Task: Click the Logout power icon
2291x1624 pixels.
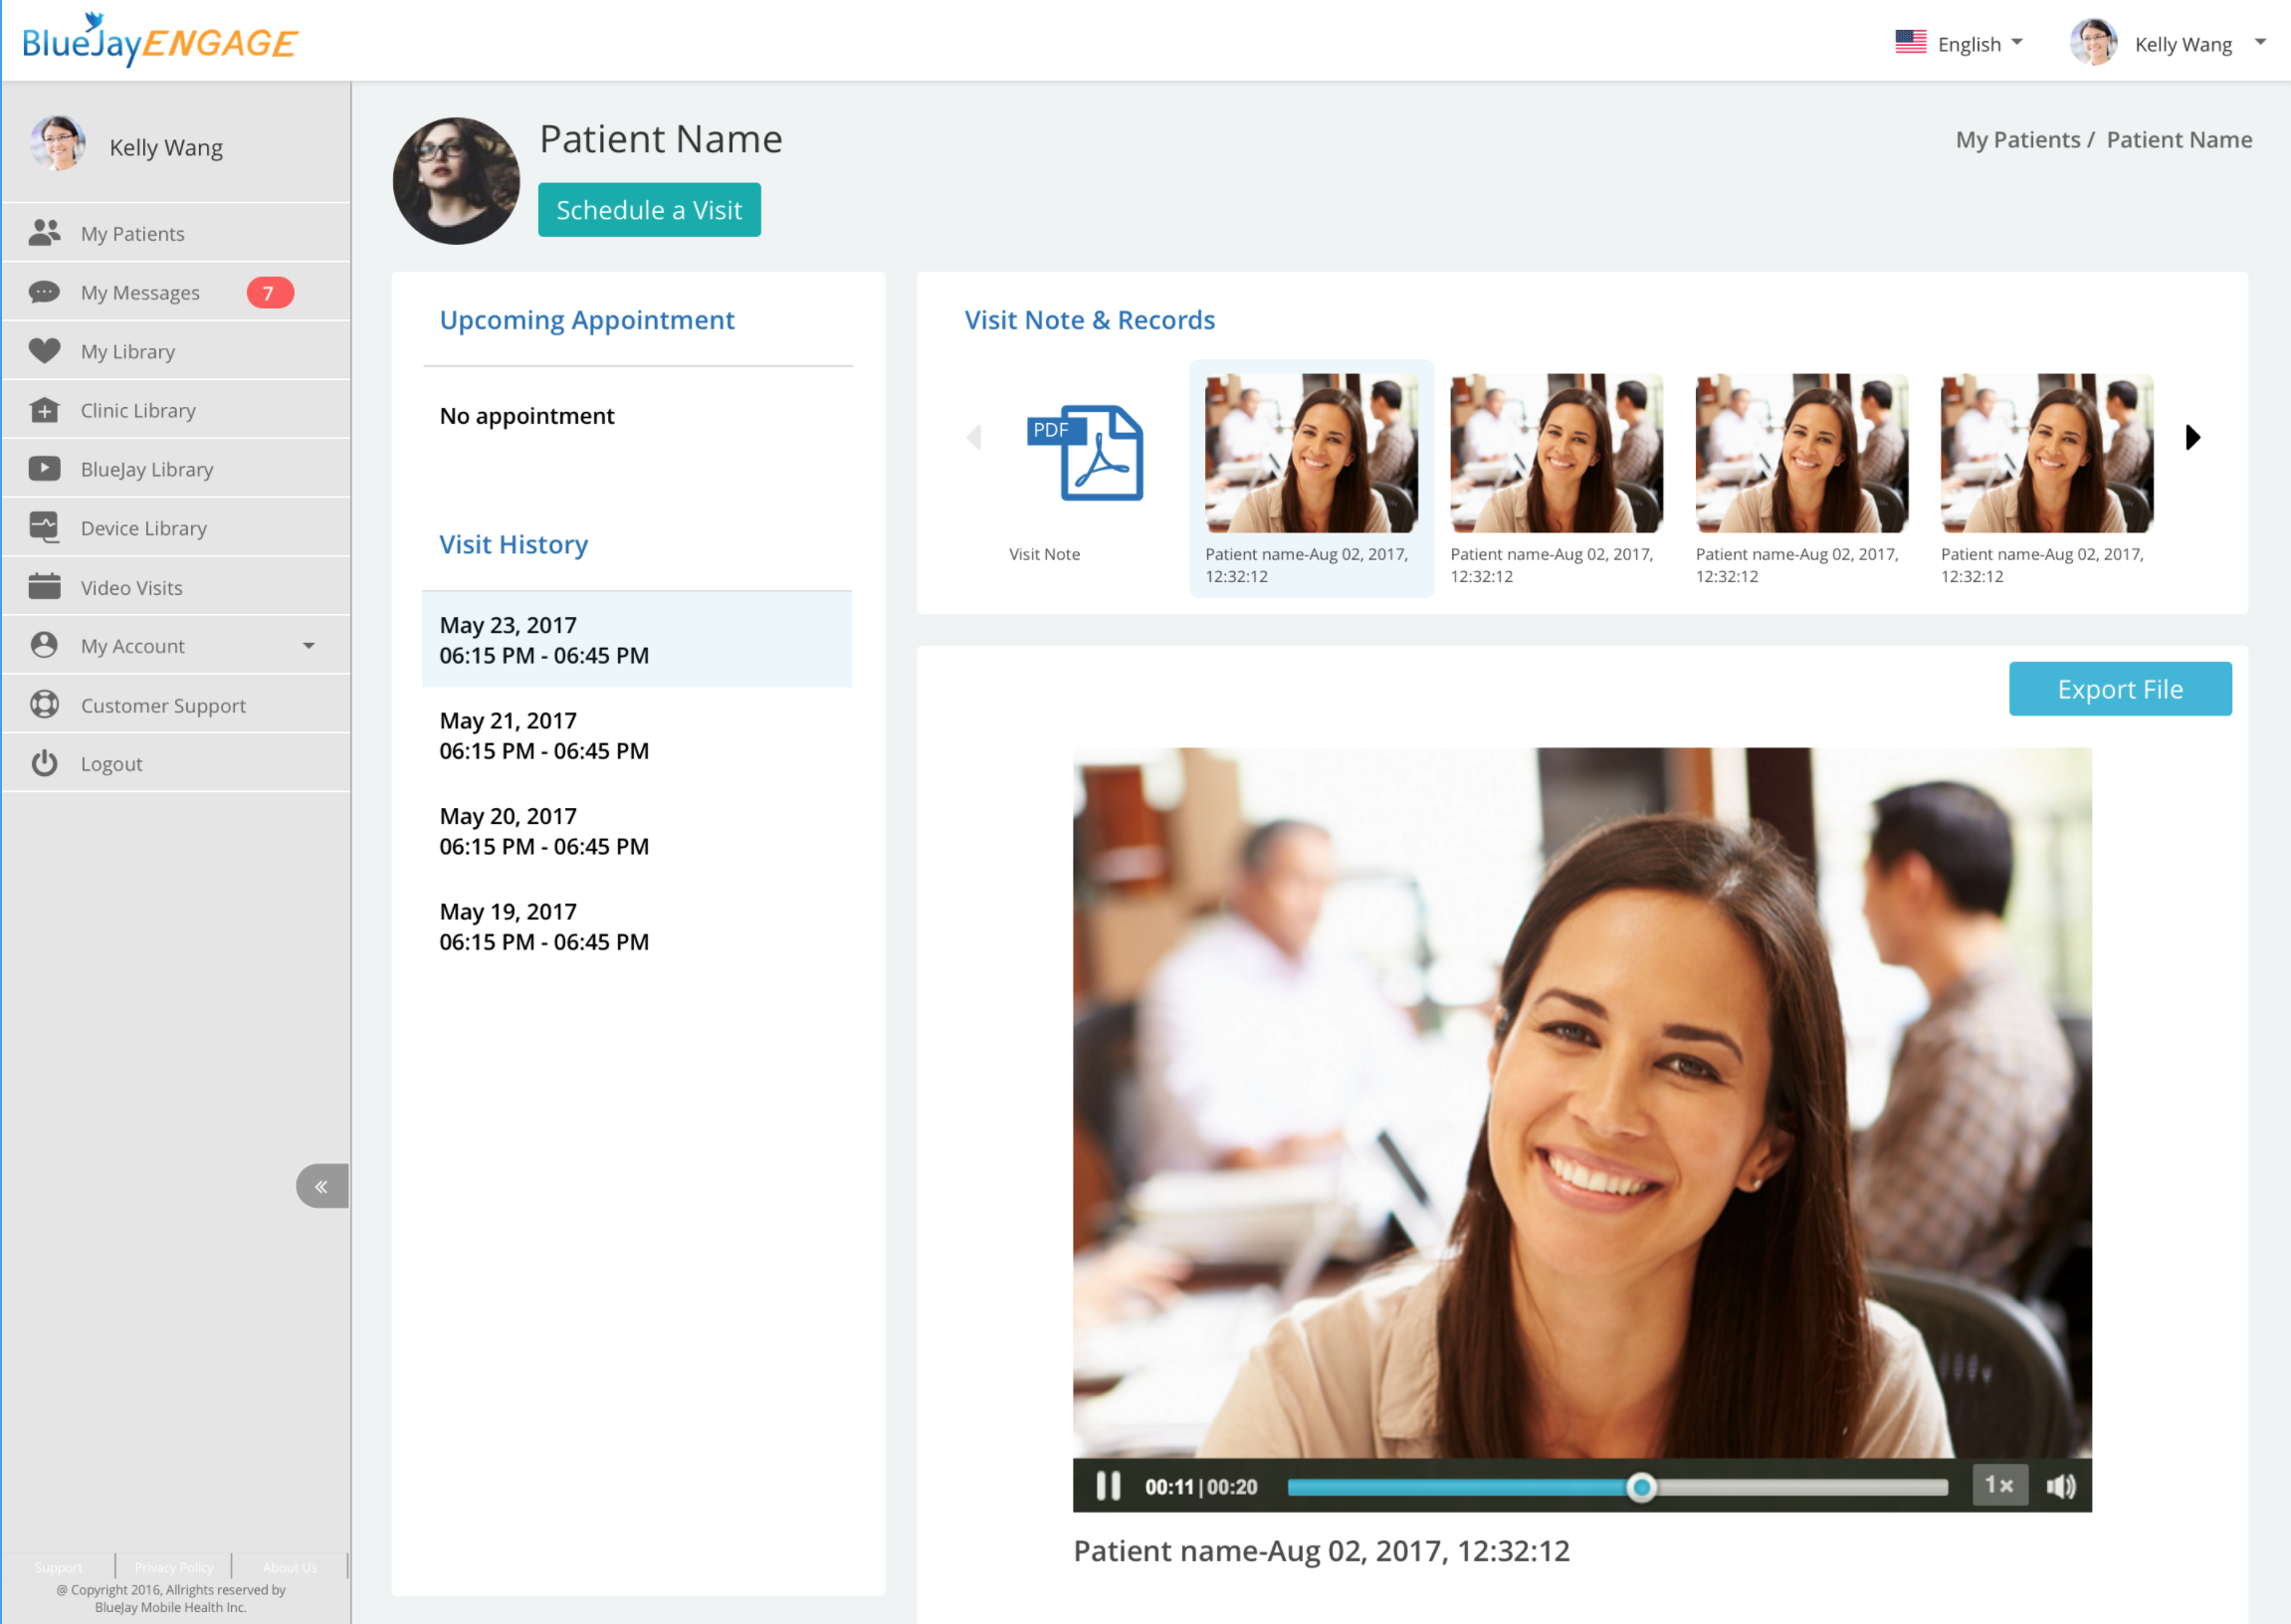Action: coord(44,764)
